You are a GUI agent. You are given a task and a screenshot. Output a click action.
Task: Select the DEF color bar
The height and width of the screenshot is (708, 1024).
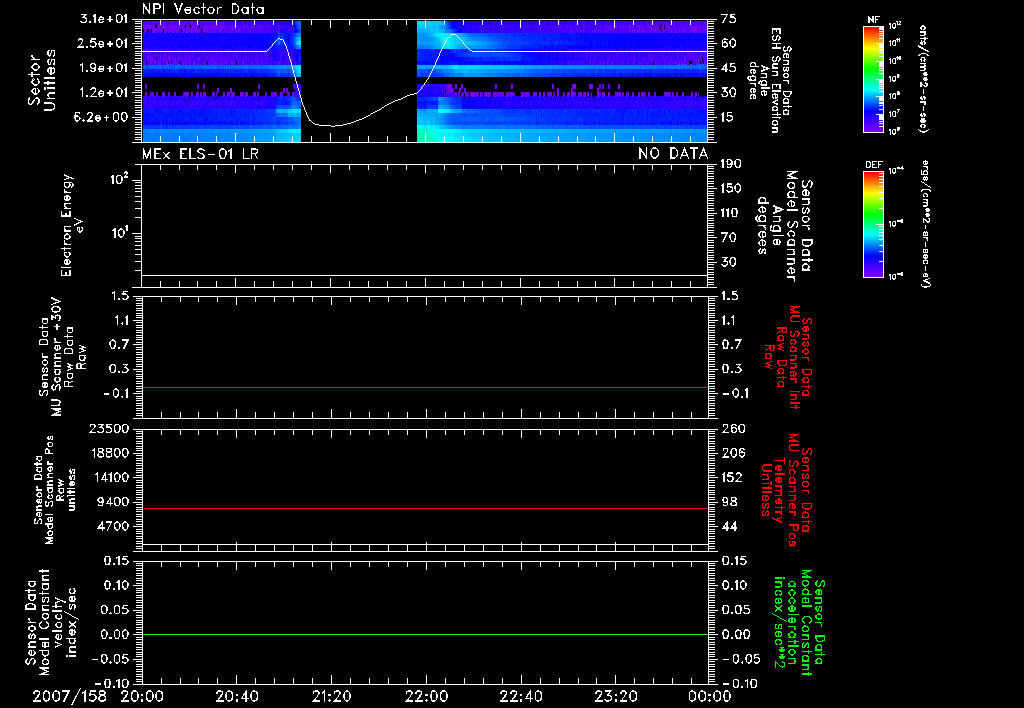coord(873,224)
